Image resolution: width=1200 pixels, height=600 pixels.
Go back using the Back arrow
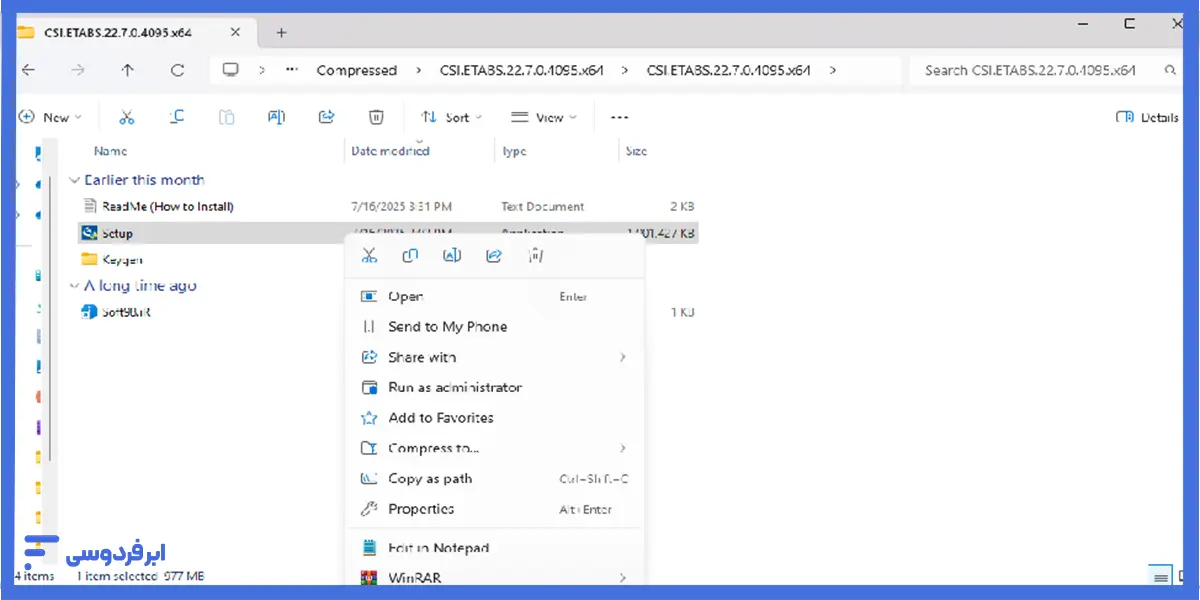(x=28, y=70)
